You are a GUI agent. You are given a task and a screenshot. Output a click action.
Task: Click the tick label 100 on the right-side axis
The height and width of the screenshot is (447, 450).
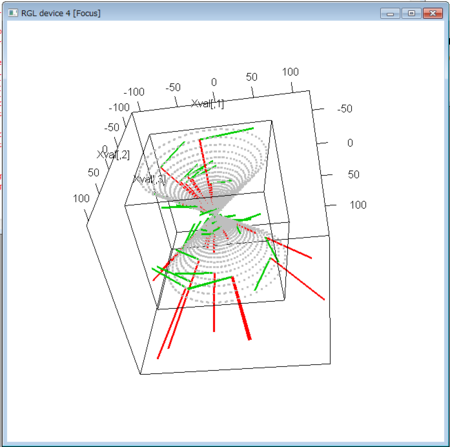358,205
